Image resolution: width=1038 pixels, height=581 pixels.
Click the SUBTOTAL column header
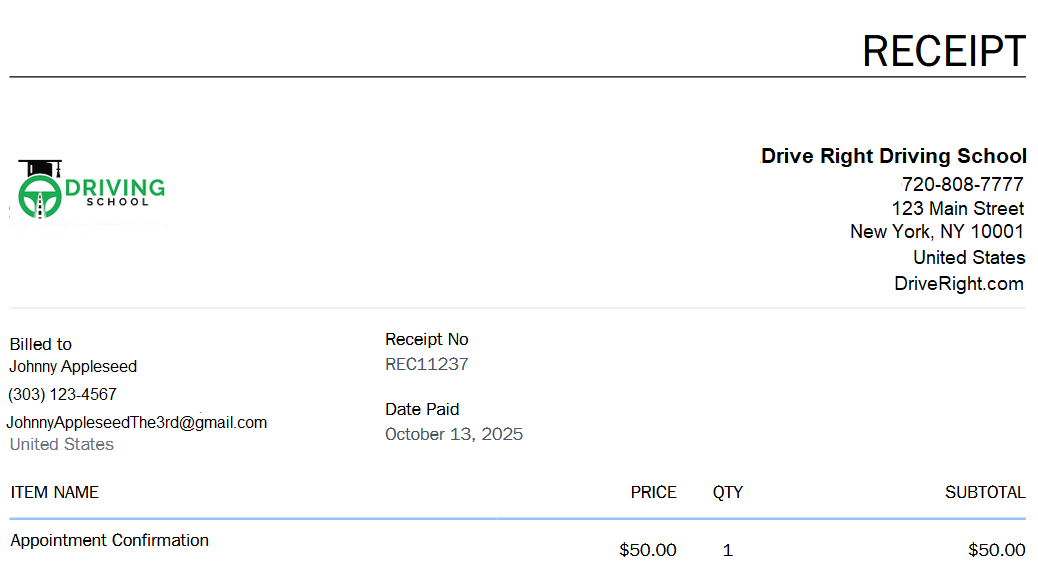(x=984, y=492)
